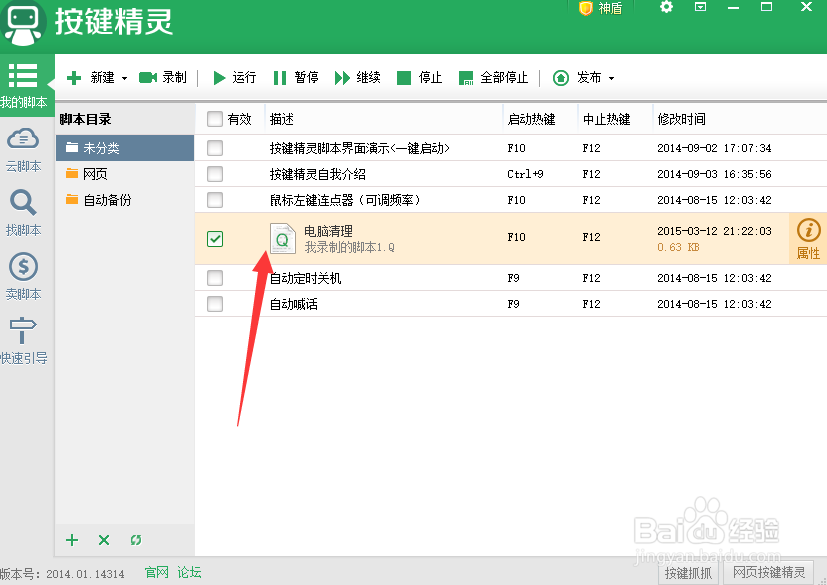Check the 鼠标左键连点器 row checkbox
Viewport: 827px width, 585px height.
215,200
